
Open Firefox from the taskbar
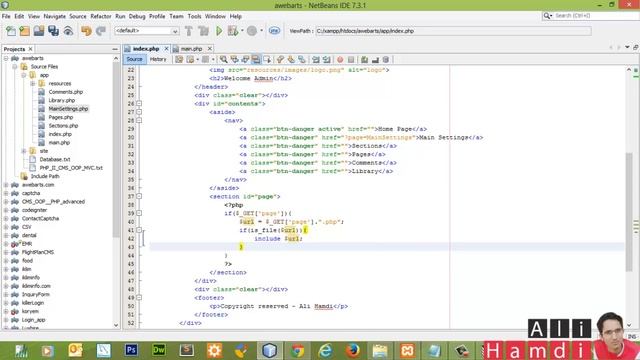tap(353, 350)
